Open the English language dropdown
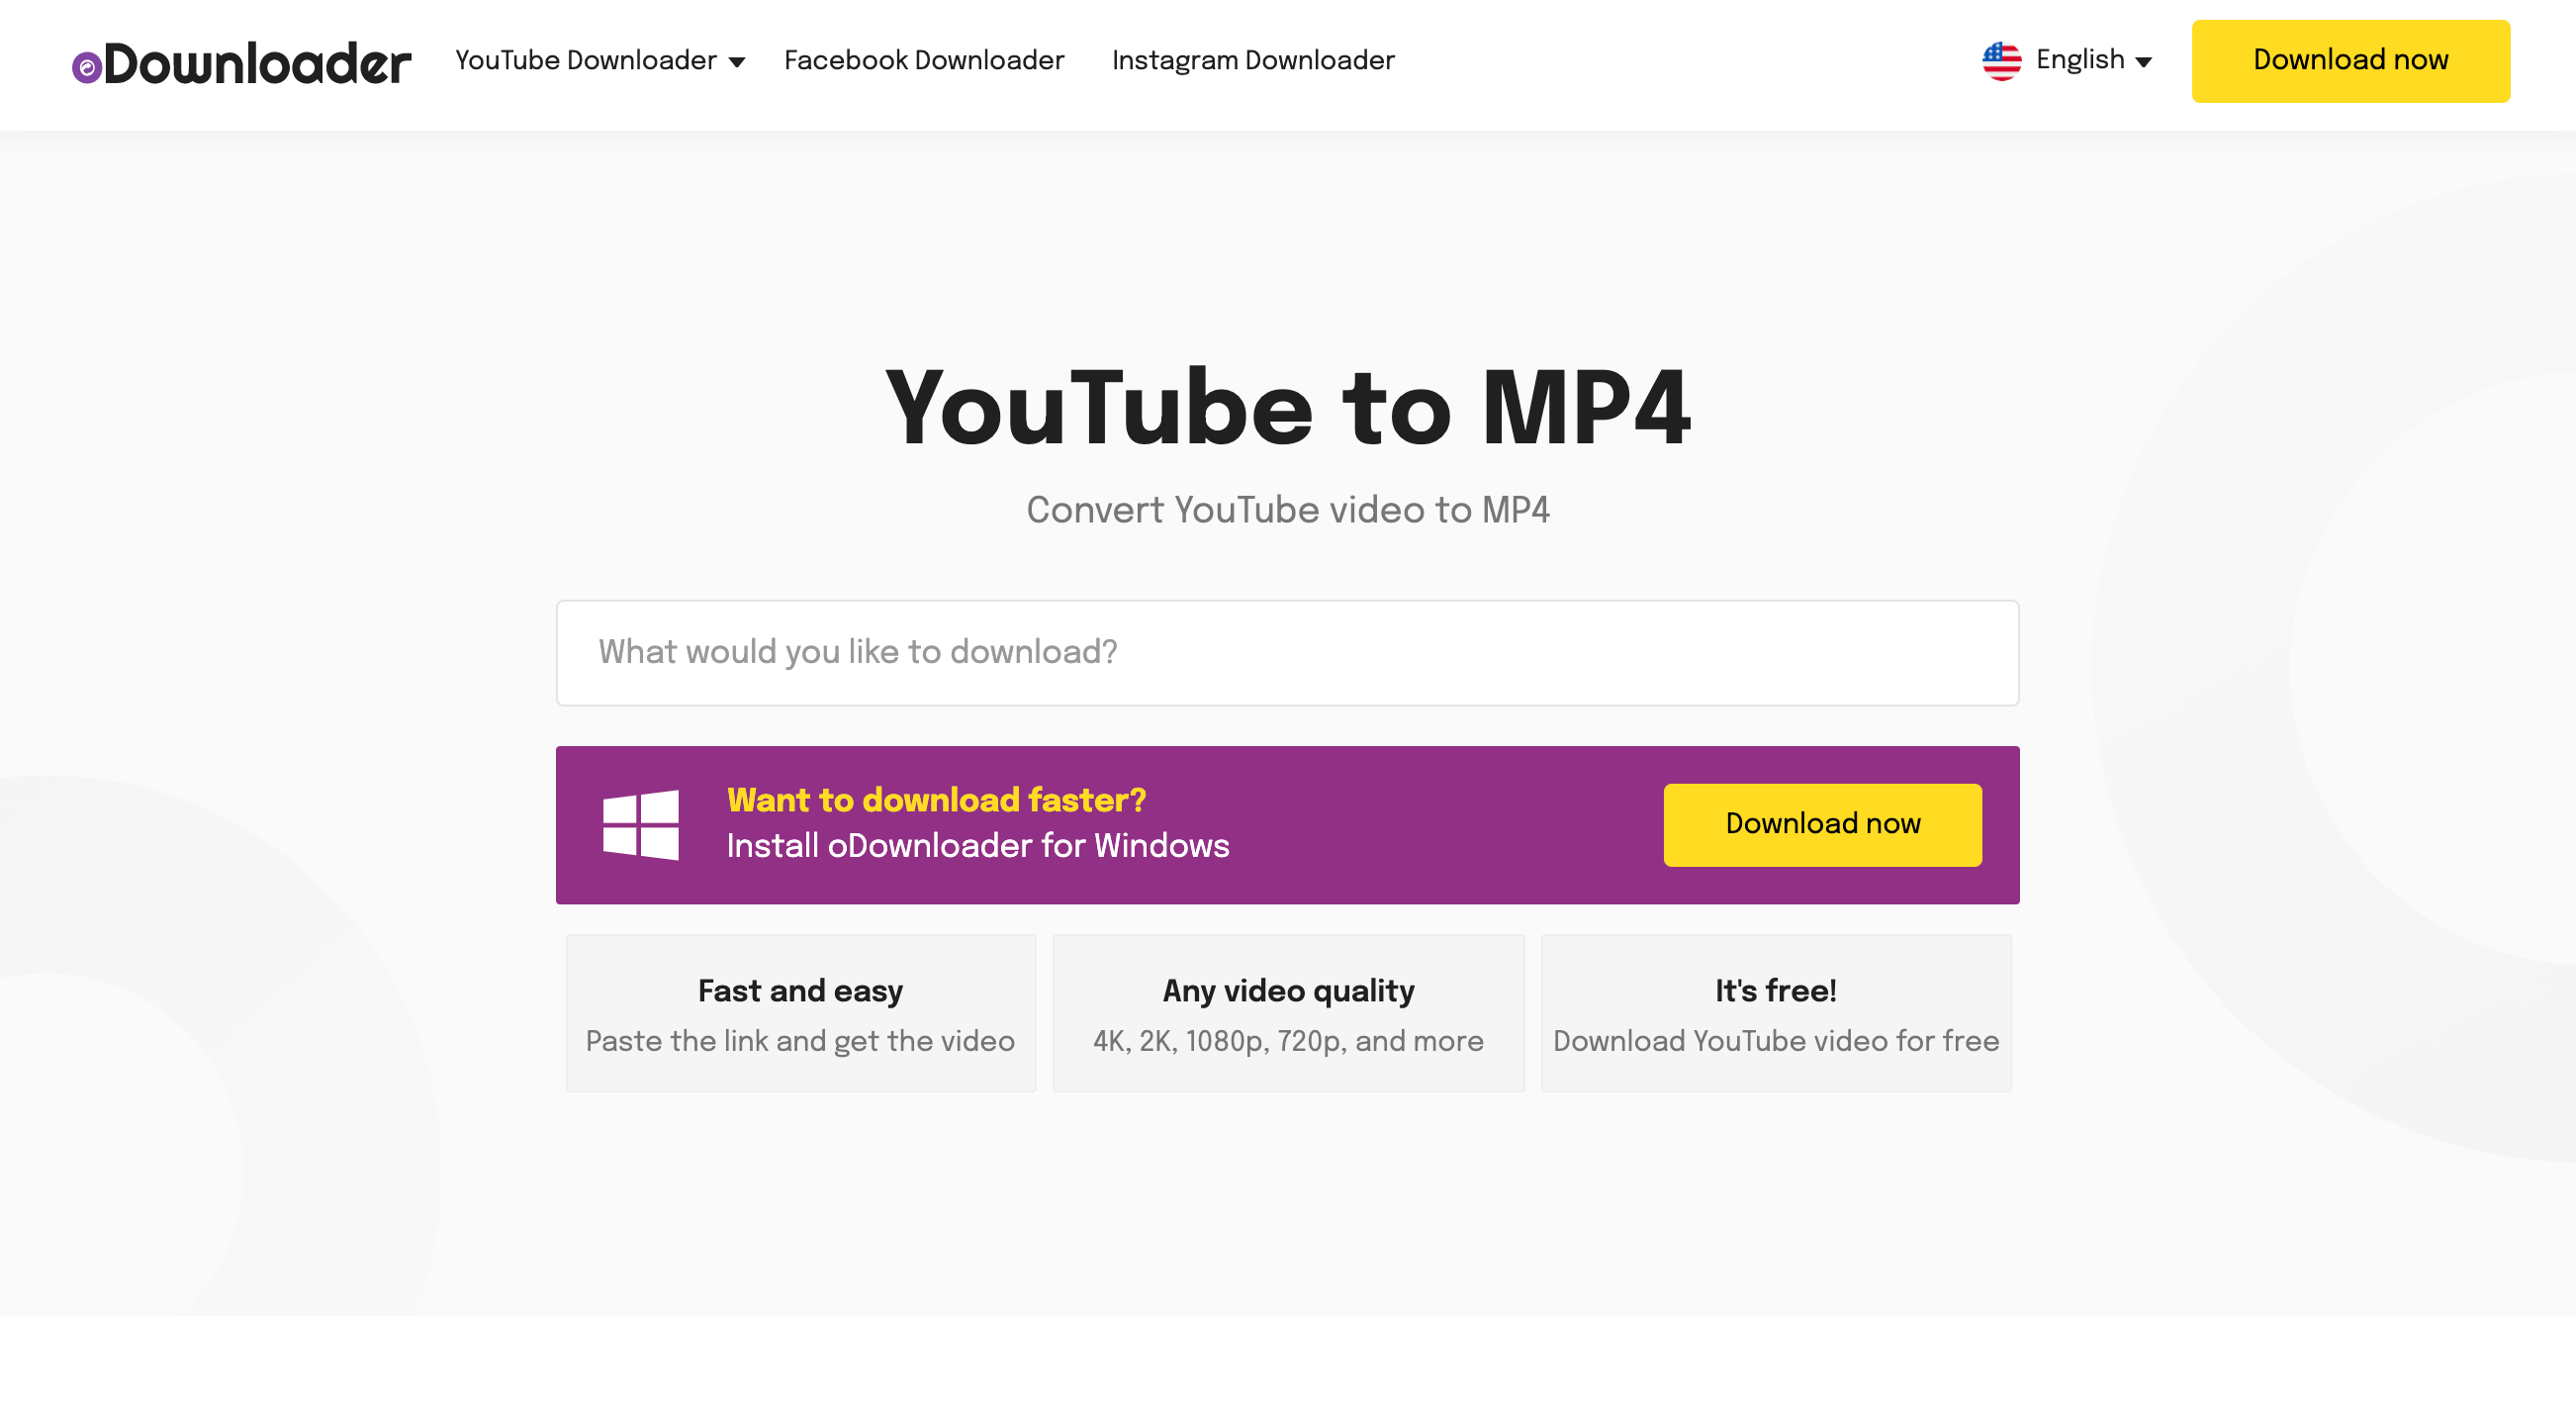Viewport: 2576px width, 1419px height. pyautogui.click(x=2066, y=61)
